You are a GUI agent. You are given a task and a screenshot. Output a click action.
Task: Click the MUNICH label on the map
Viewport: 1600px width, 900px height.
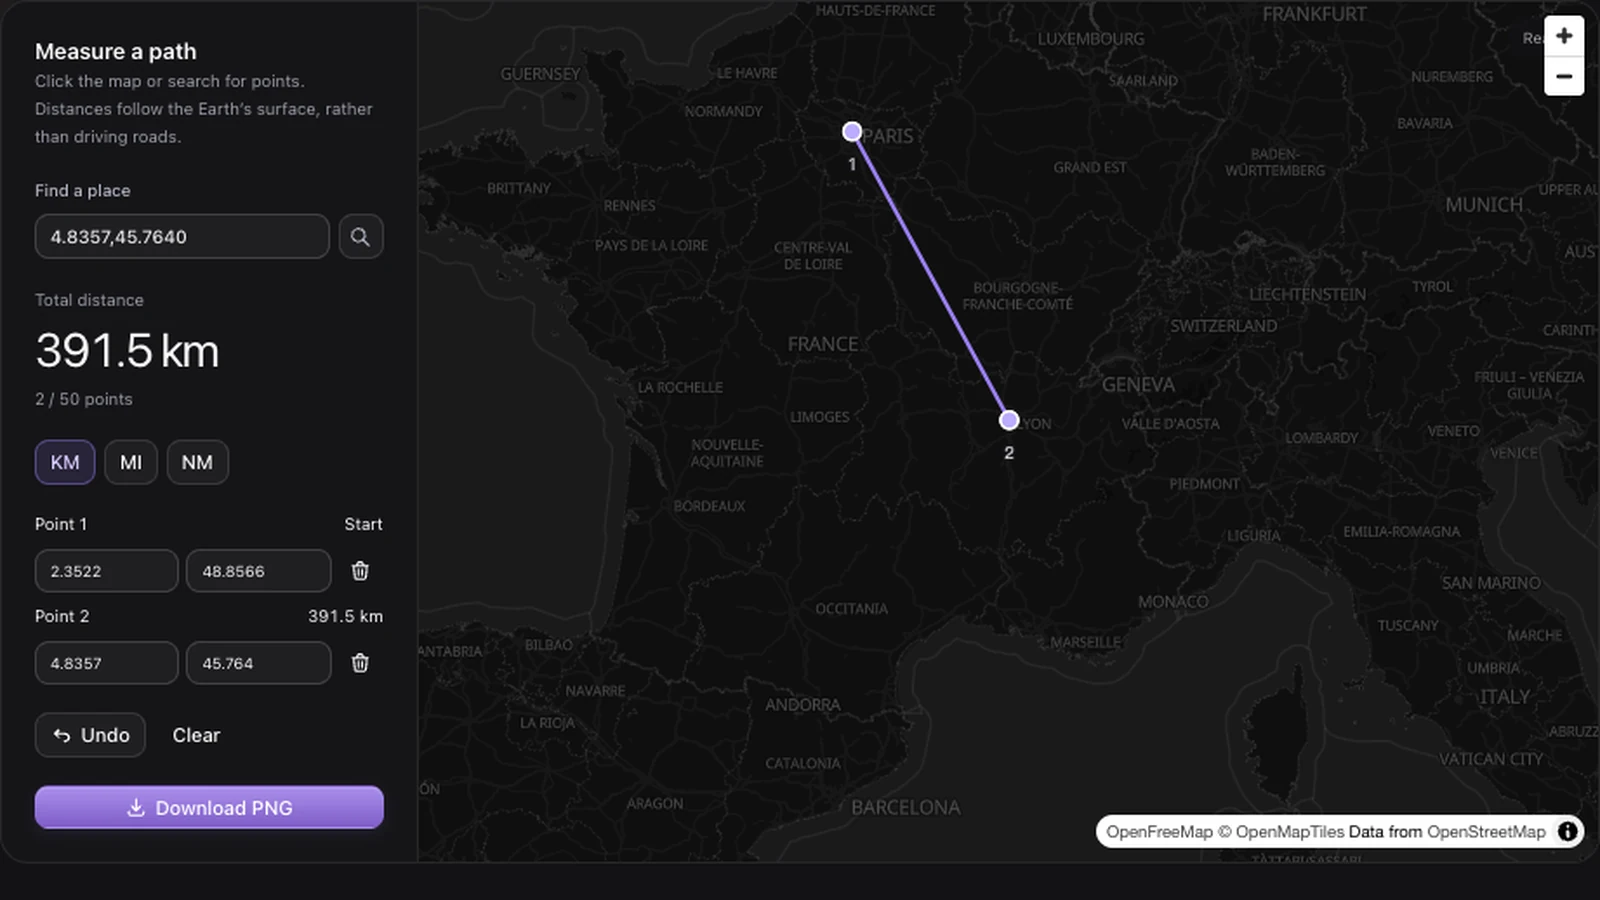pos(1483,204)
